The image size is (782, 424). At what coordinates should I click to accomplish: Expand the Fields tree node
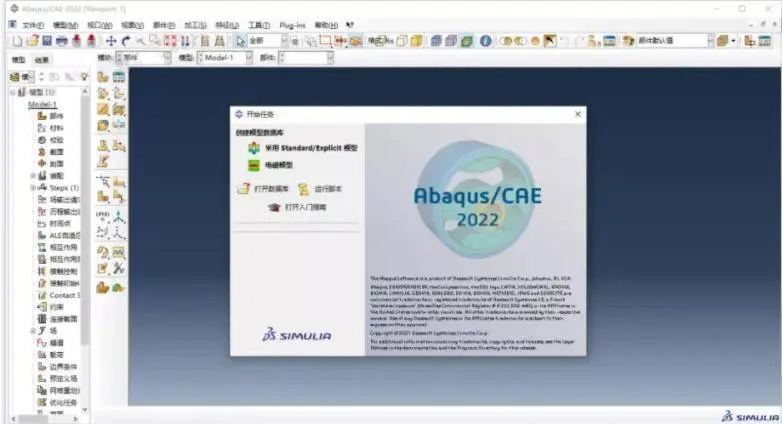tap(33, 331)
